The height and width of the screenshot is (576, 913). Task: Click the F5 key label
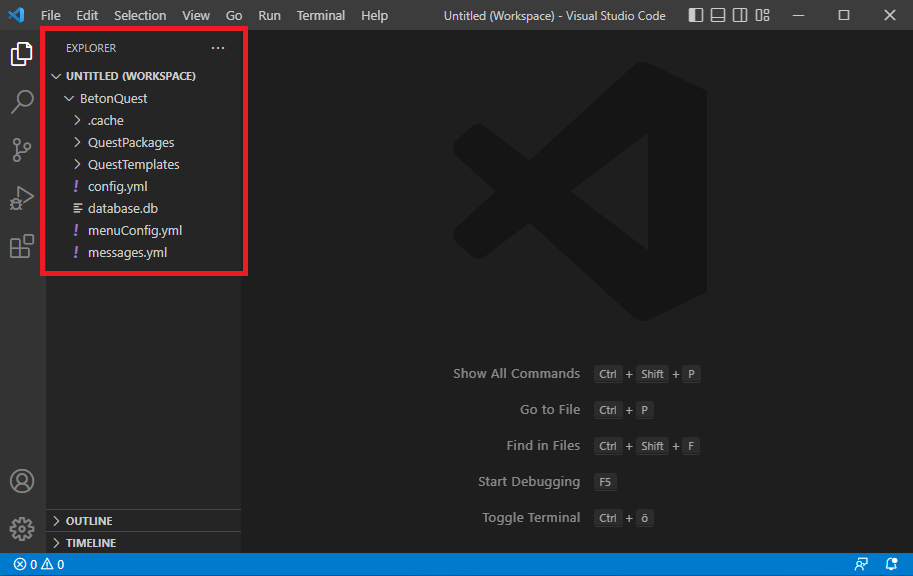click(605, 482)
